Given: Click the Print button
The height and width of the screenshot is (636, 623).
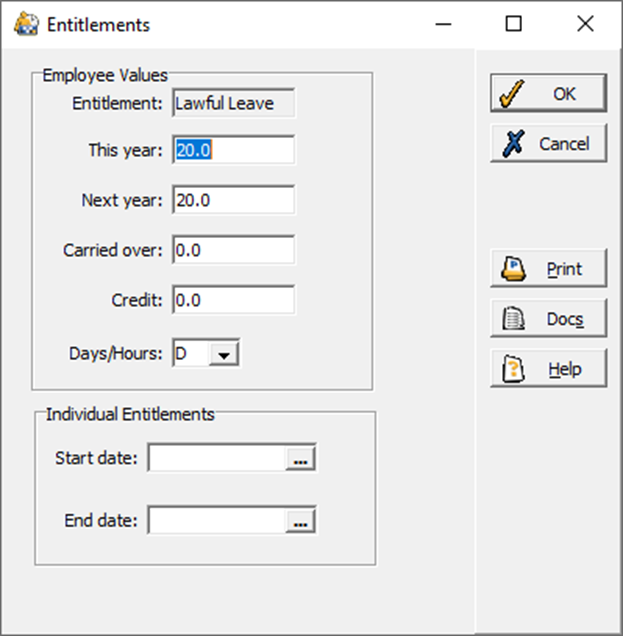Looking at the screenshot, I should pyautogui.click(x=548, y=269).
